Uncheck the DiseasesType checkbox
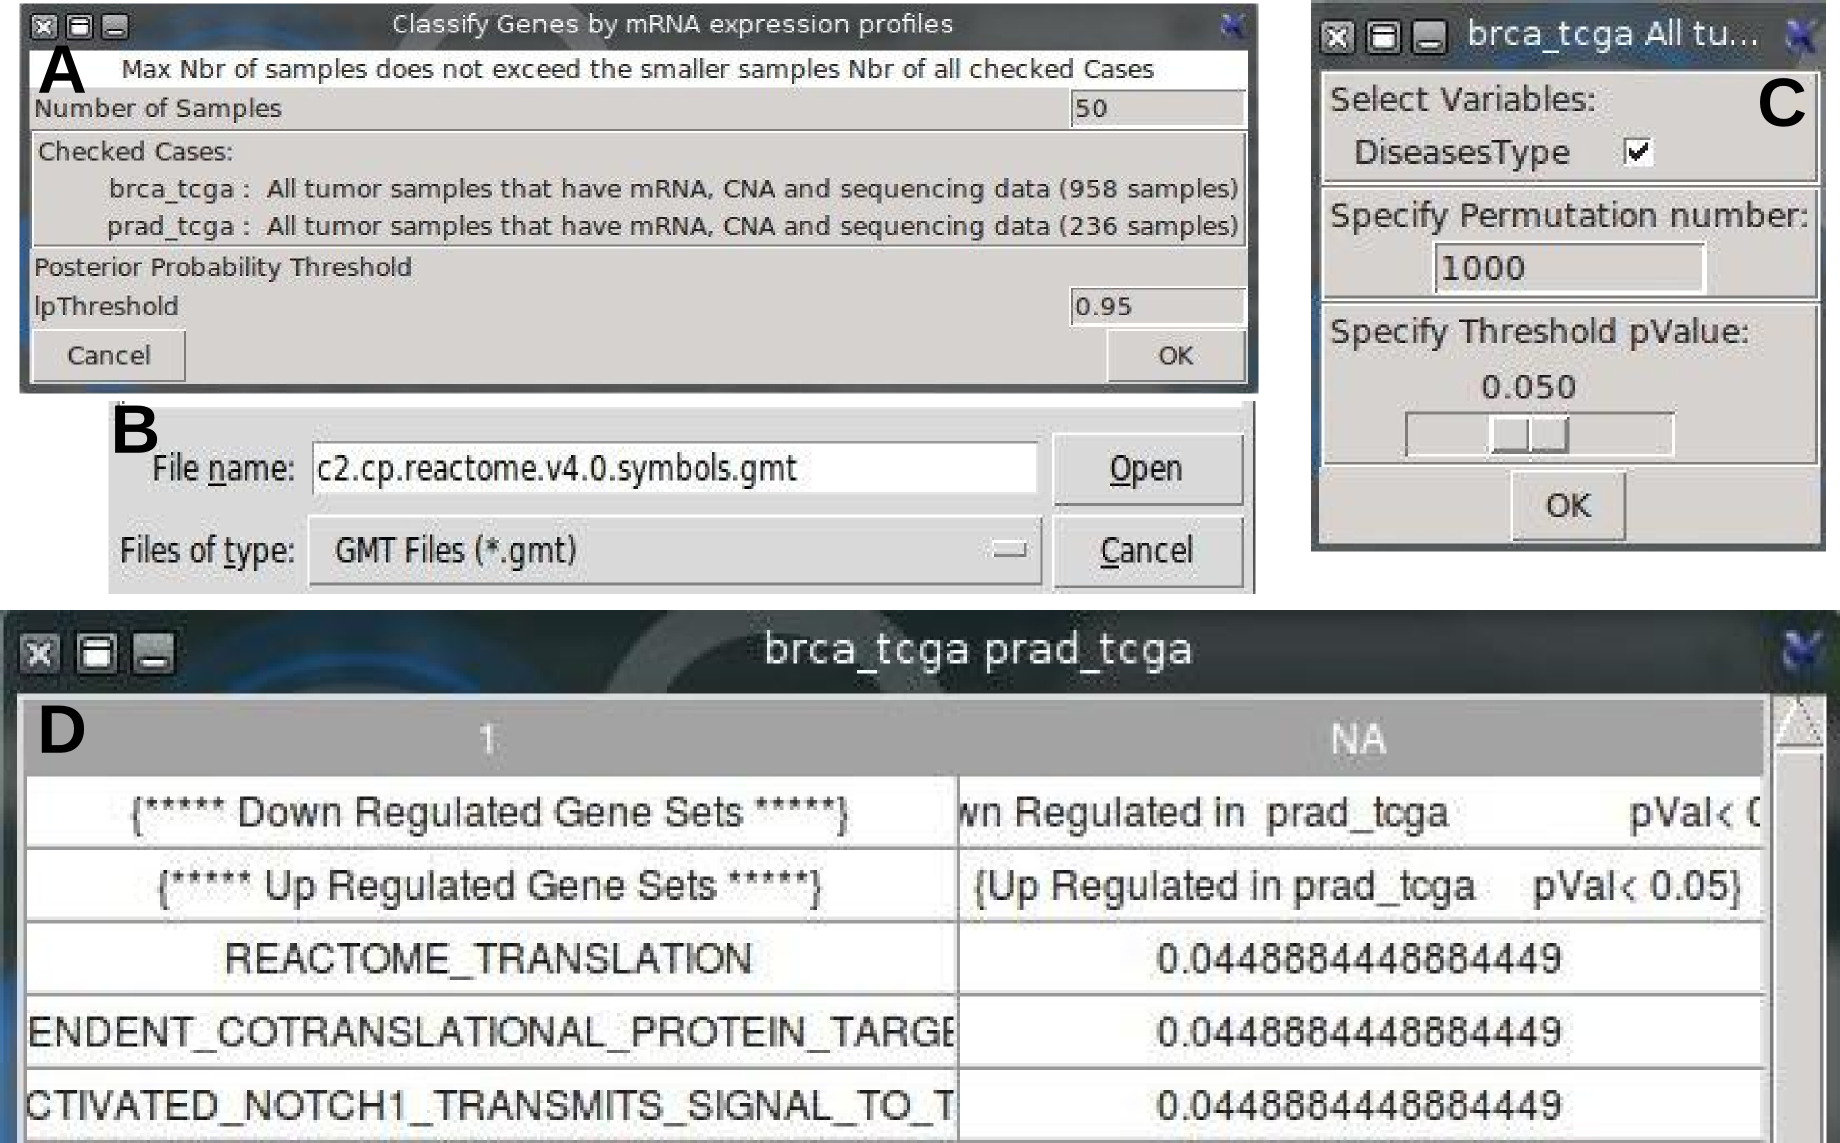The height and width of the screenshot is (1143, 1840). (1638, 152)
